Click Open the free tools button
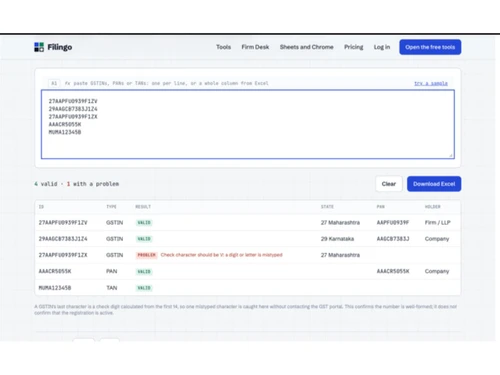Image resolution: width=500 pixels, height=375 pixels. (x=430, y=47)
